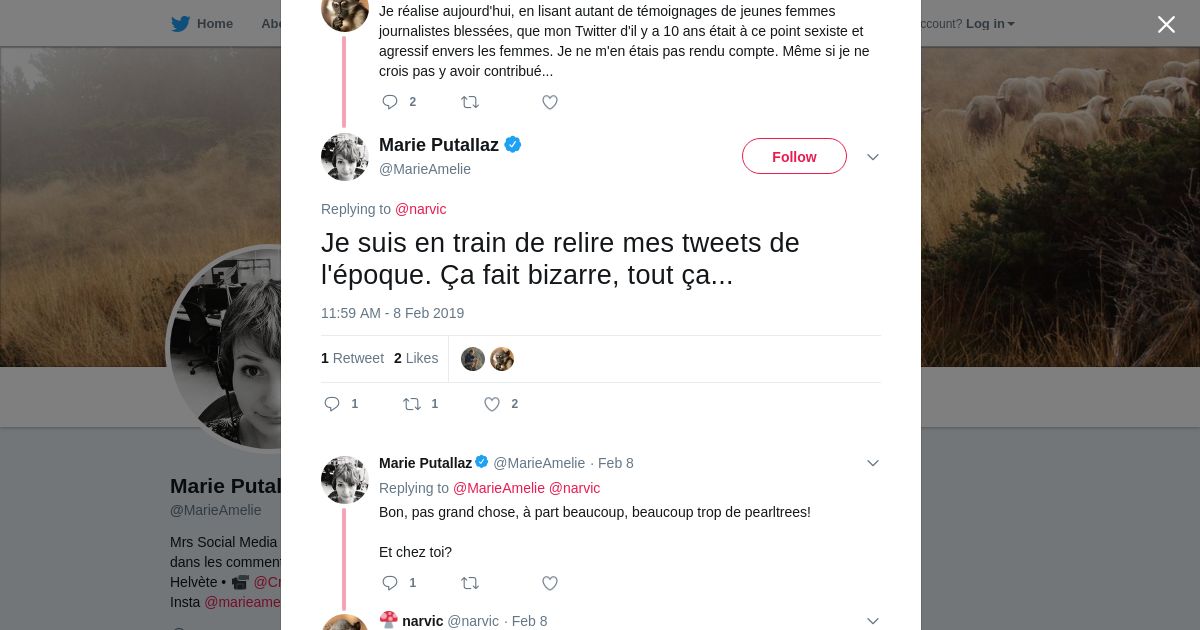The width and height of the screenshot is (1200, 630).
Task: Retweet the top tweet in thread
Action: [x=470, y=102]
